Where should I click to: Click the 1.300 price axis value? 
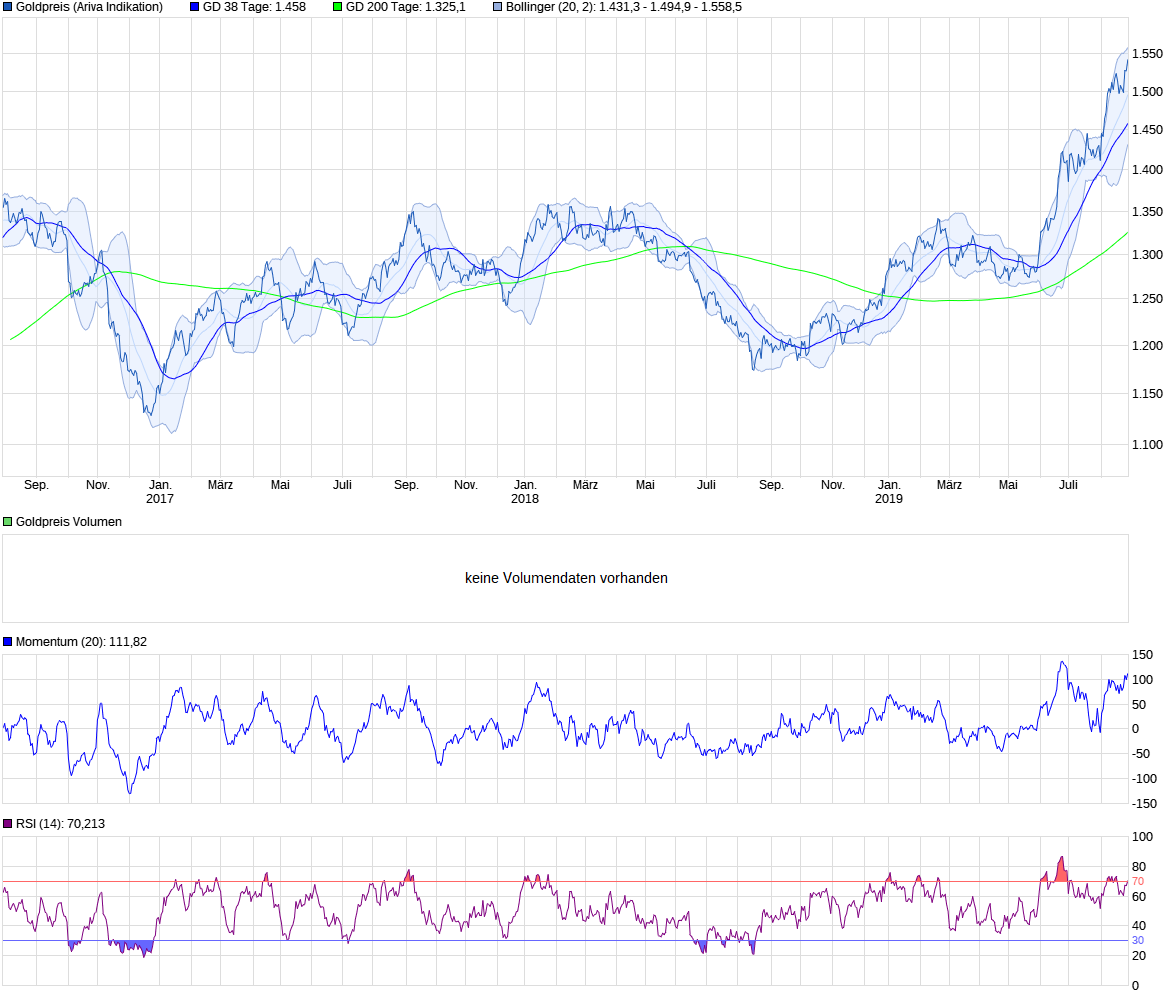1147,255
